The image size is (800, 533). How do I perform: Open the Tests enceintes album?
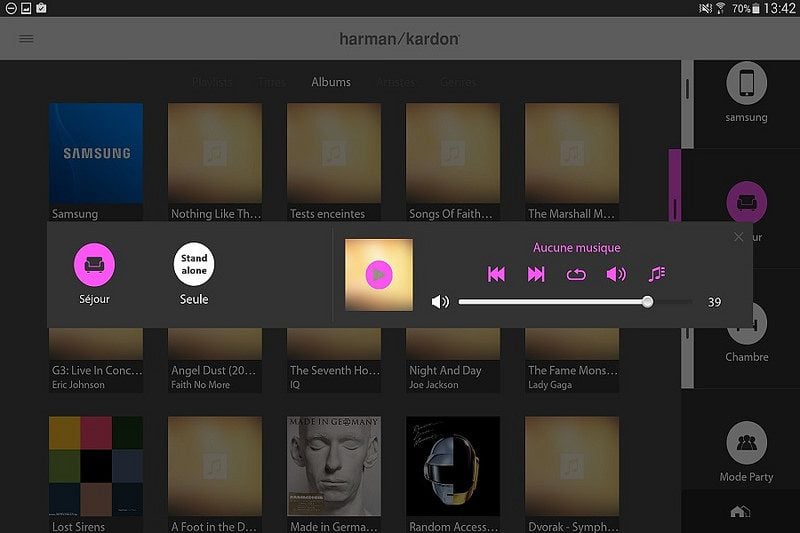334,161
